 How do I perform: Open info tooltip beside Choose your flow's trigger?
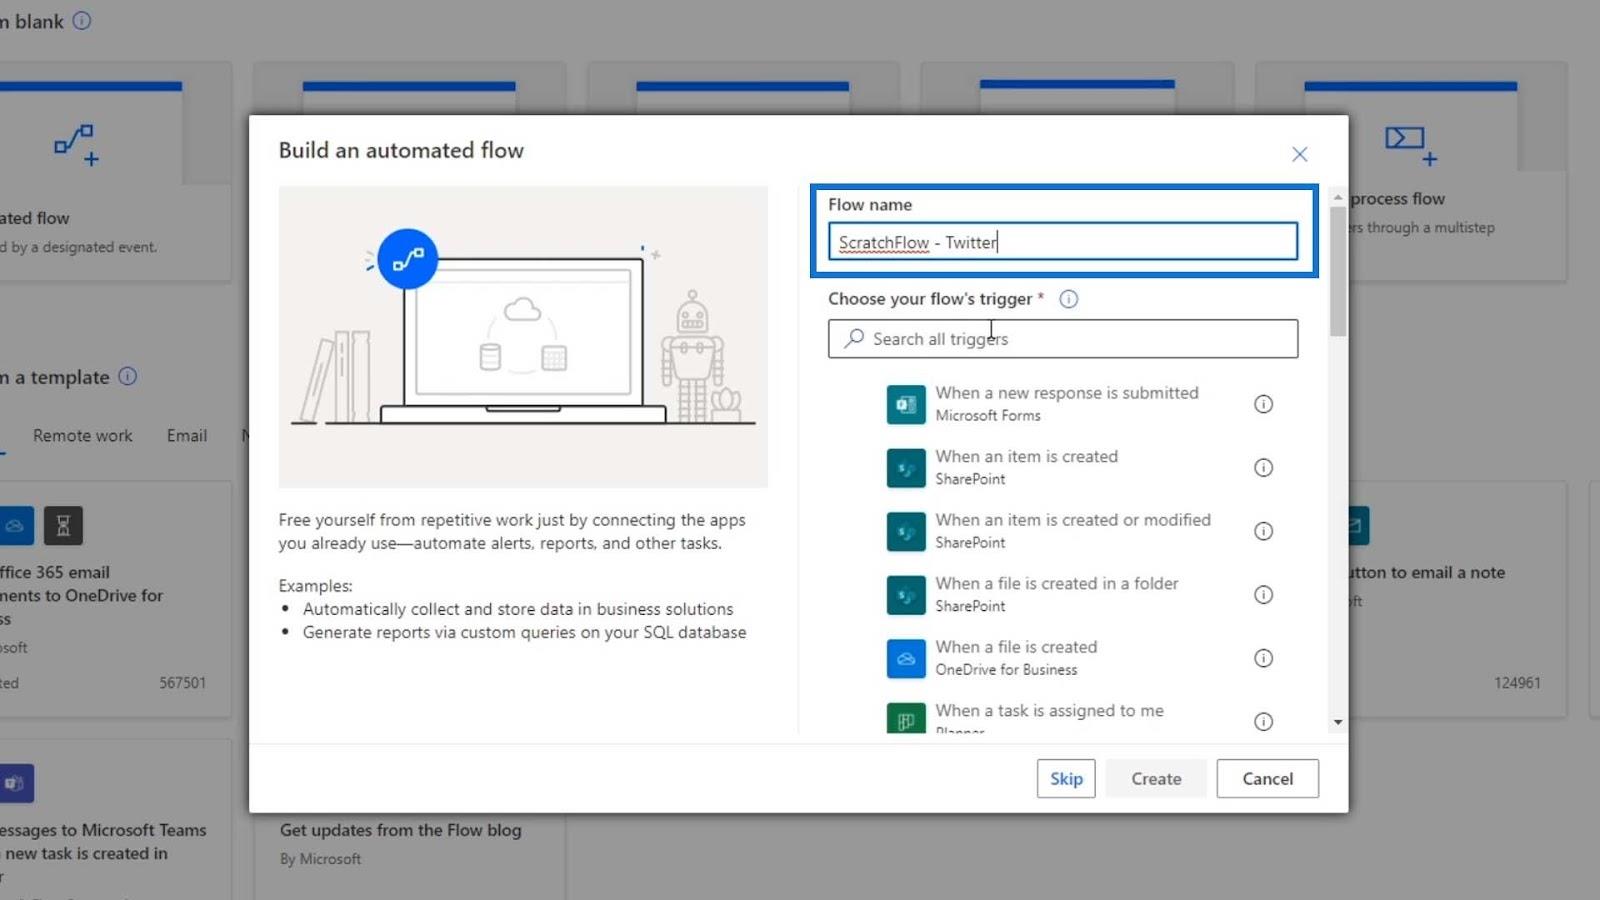1069,299
